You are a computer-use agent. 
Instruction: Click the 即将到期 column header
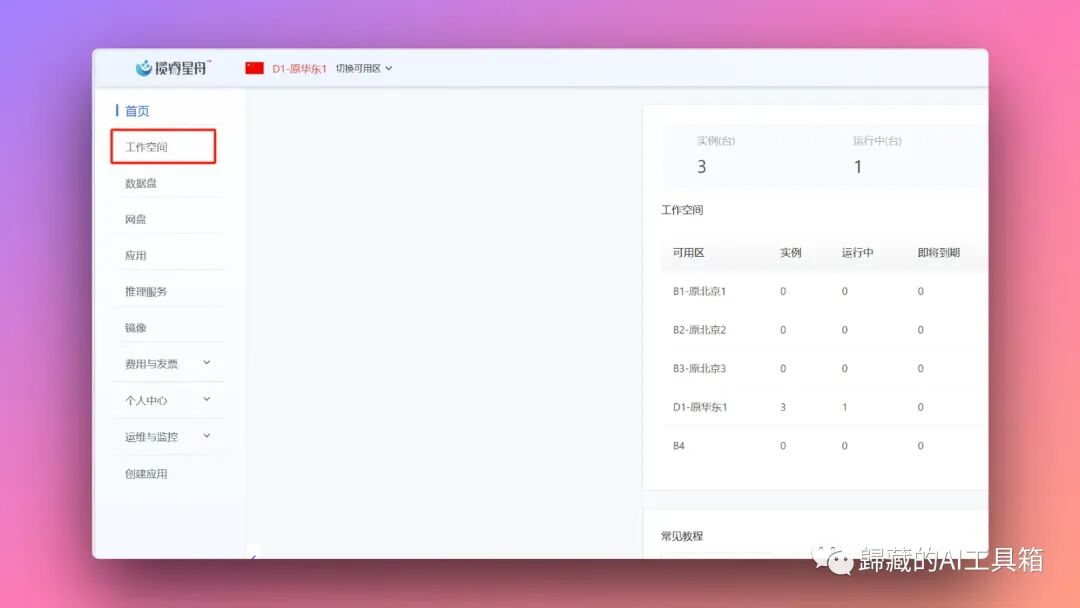(939, 253)
